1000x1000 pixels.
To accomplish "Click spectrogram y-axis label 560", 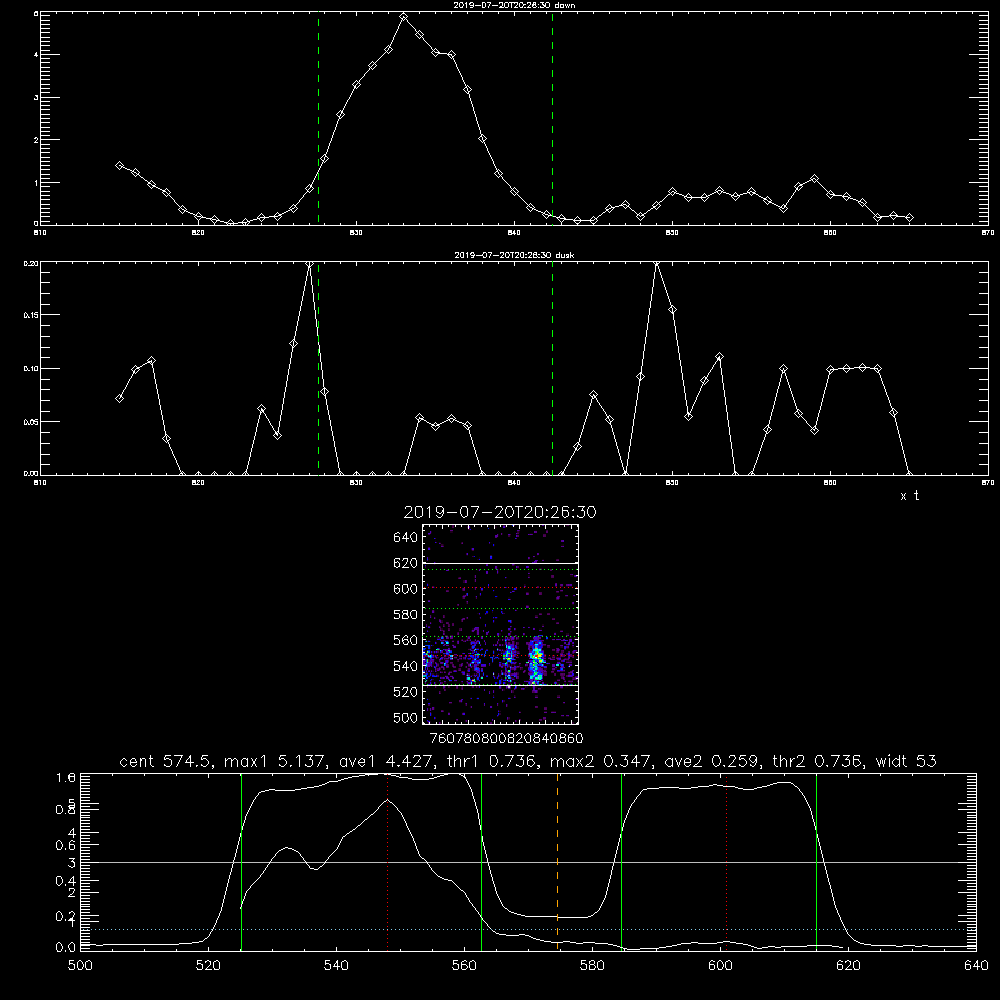I will point(406,640).
